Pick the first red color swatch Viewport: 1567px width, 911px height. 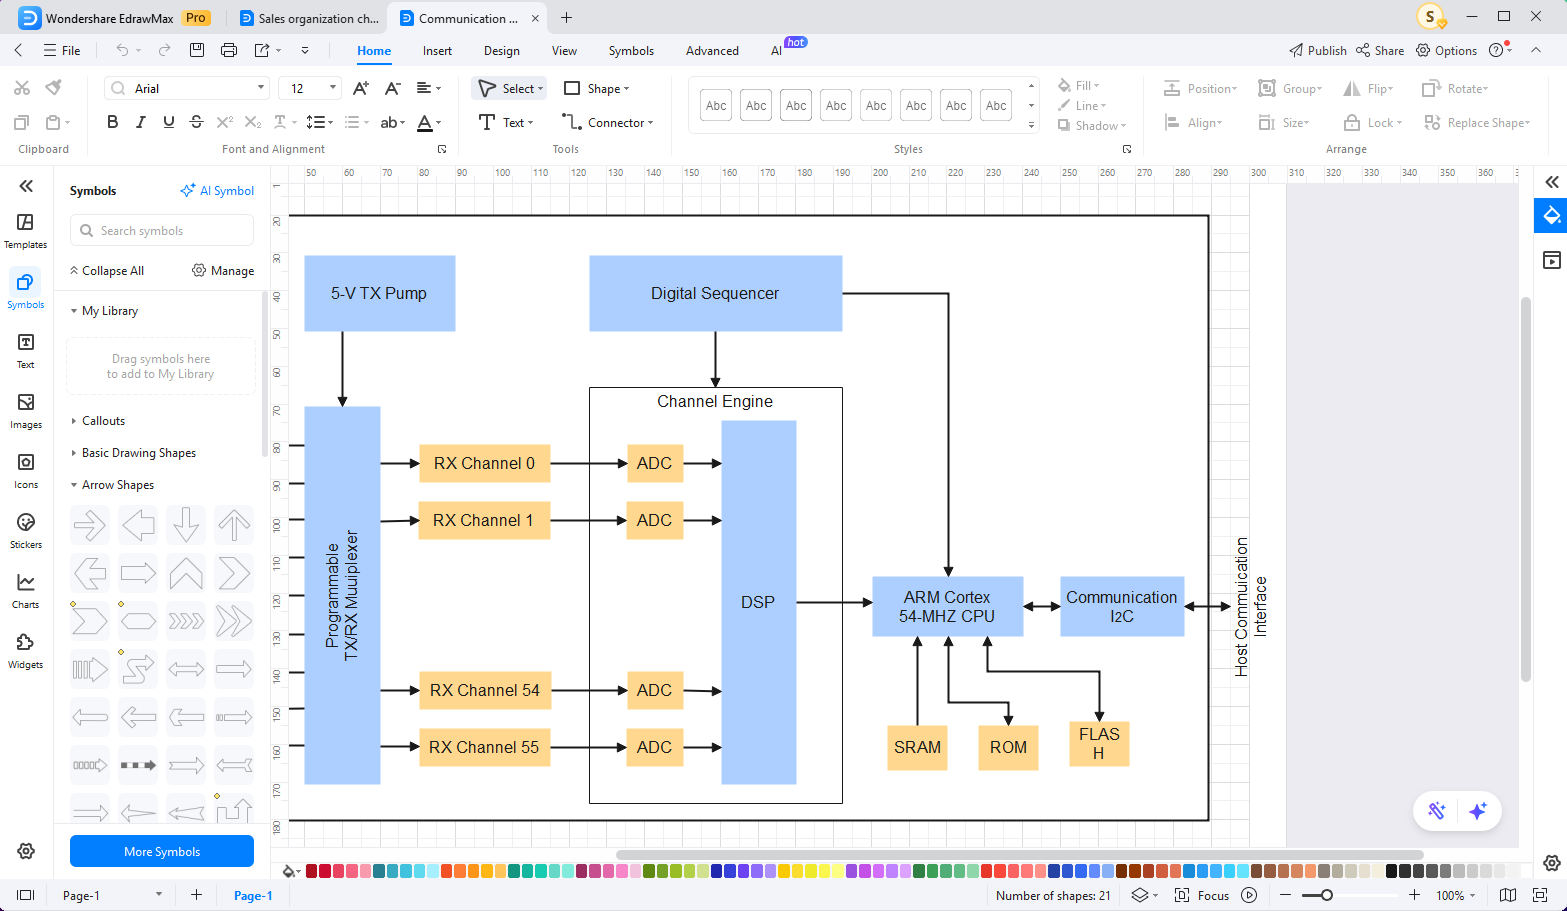[312, 871]
